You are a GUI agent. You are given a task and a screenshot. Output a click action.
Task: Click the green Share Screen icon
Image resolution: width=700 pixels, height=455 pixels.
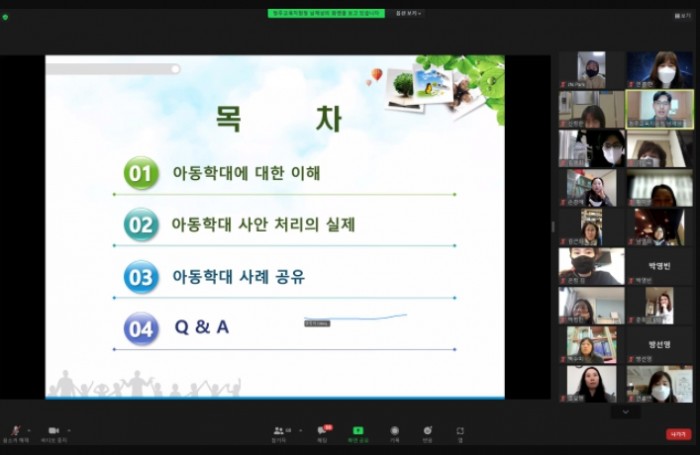[357, 431]
